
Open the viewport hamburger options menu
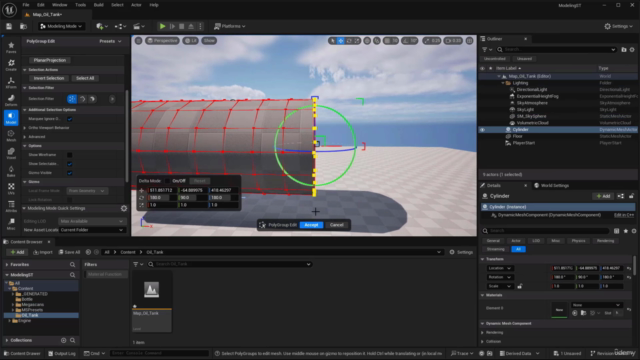click(139, 41)
